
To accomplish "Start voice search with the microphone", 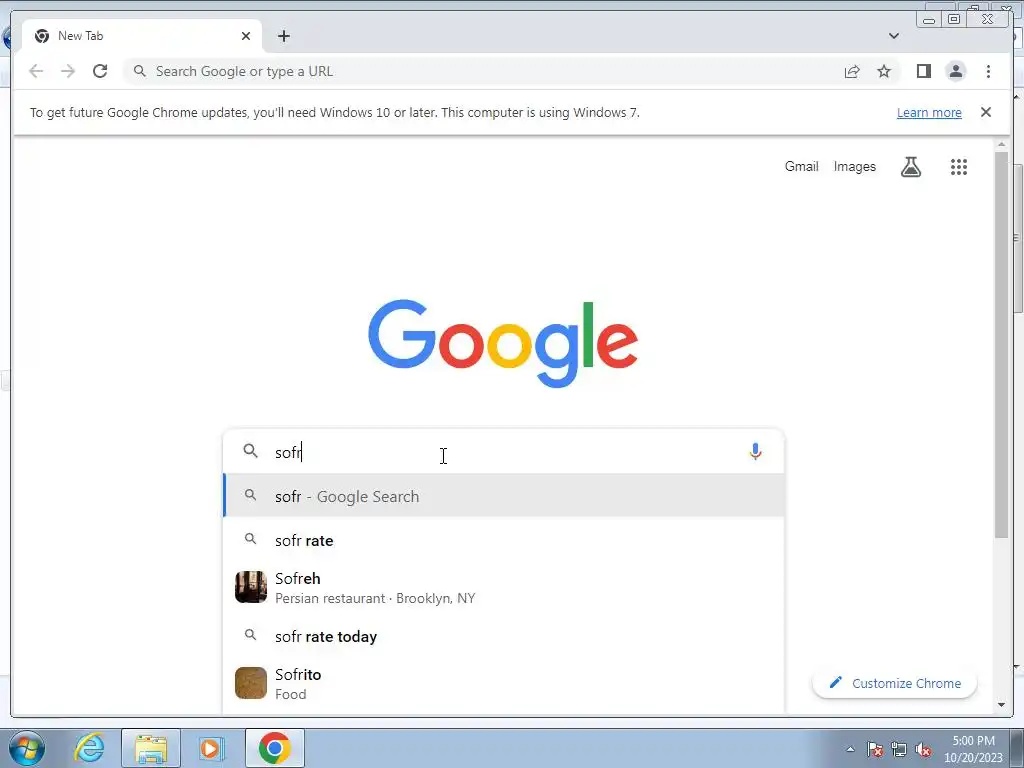I will click(x=755, y=451).
